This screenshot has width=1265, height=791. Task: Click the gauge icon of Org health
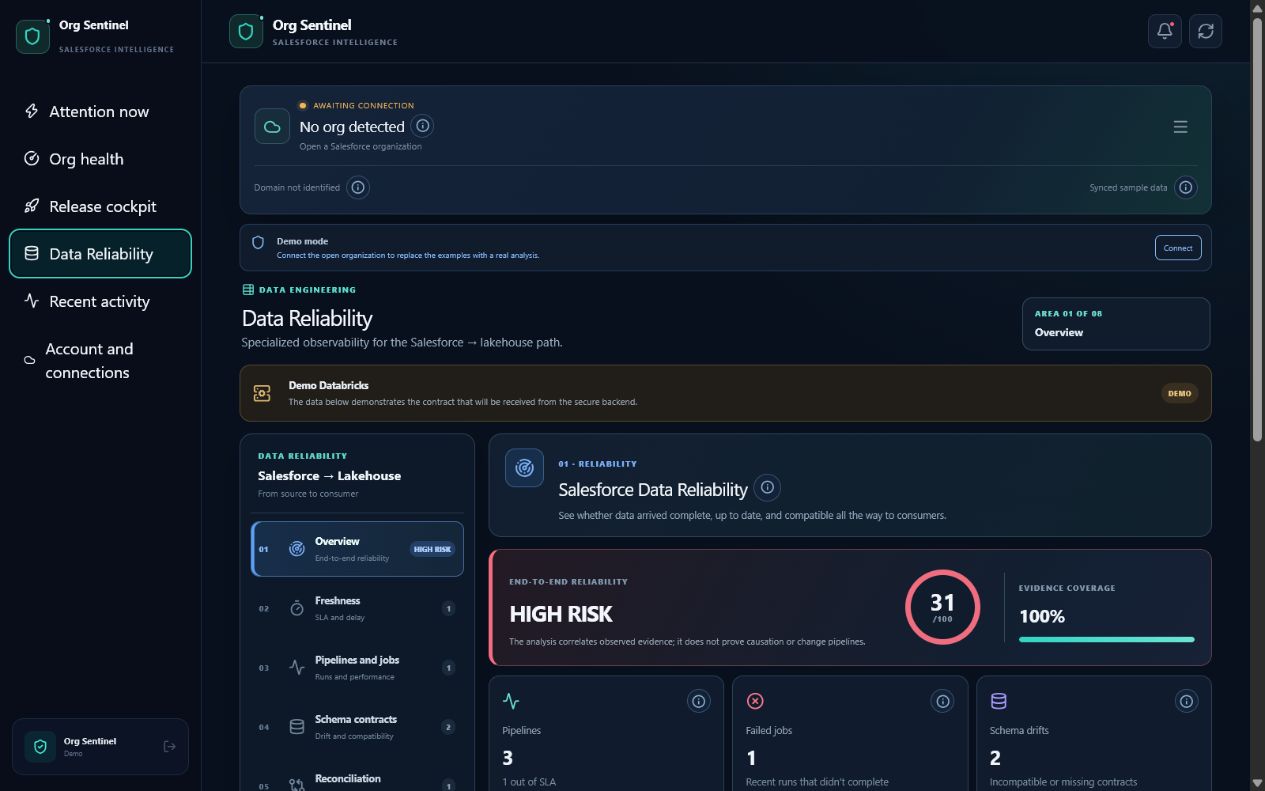[32, 159]
